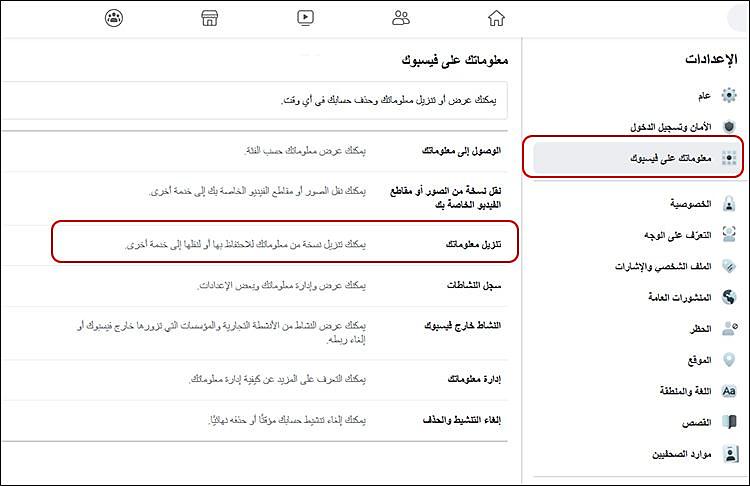750x486 pixels.
Task: Open الوصول إلى معلوماتك row
Action: [254, 151]
